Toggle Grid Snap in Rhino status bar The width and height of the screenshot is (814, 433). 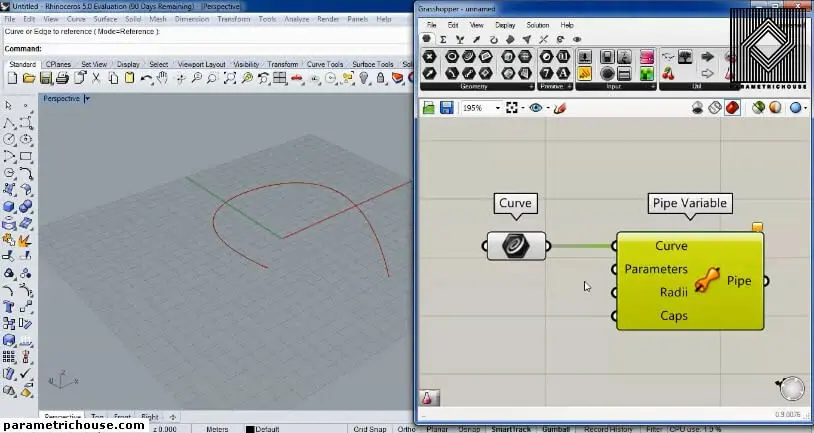(x=370, y=428)
